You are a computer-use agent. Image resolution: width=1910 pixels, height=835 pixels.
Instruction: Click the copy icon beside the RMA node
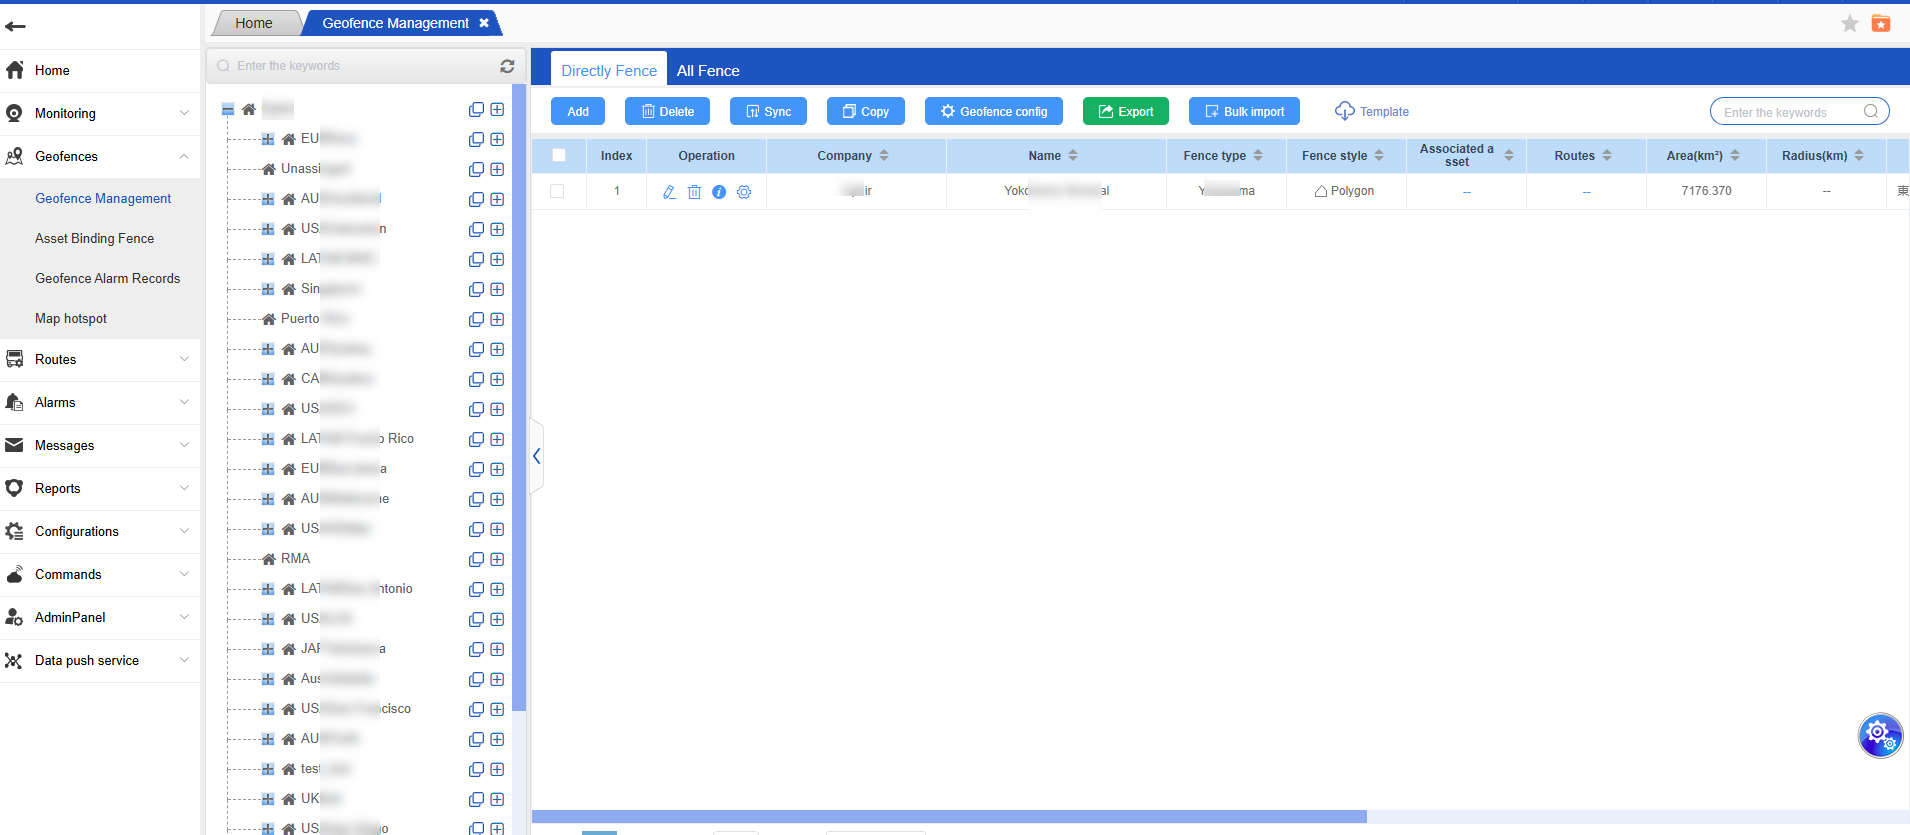pyautogui.click(x=476, y=559)
